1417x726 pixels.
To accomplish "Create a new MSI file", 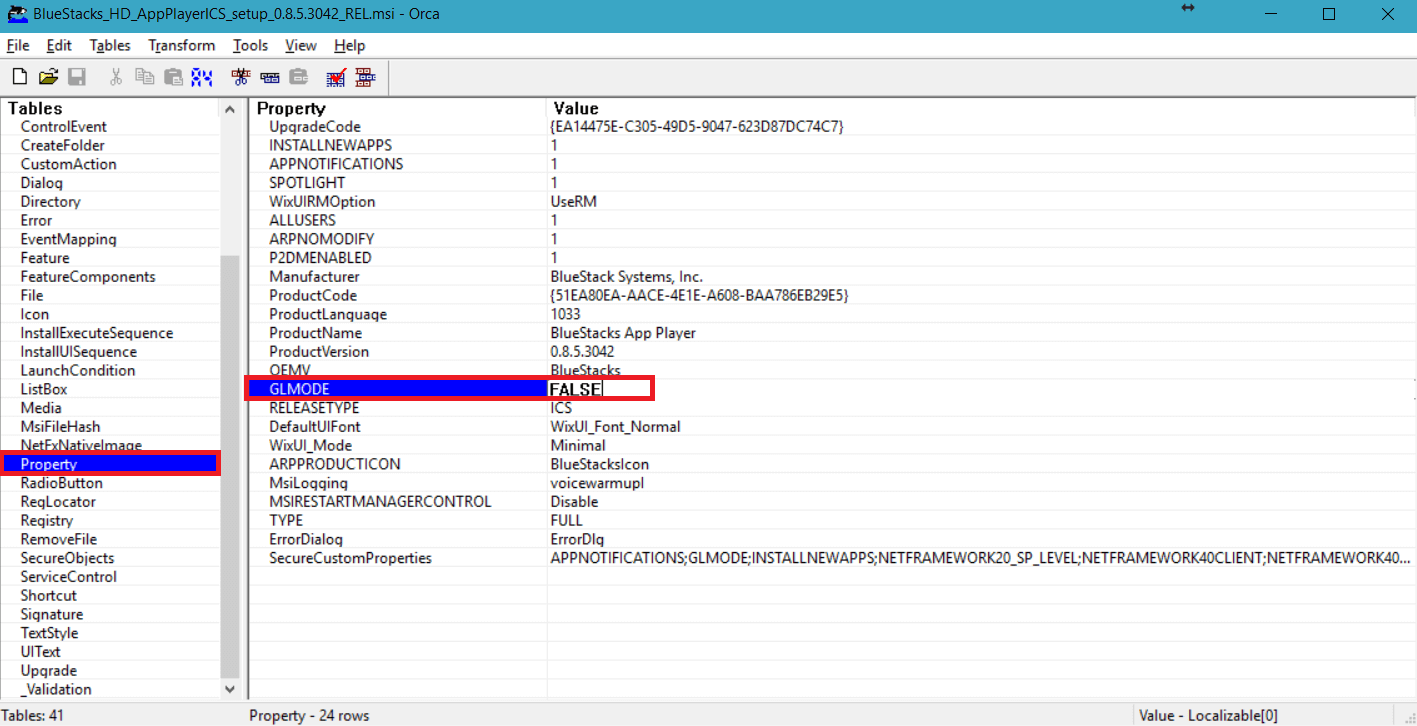I will (x=18, y=76).
